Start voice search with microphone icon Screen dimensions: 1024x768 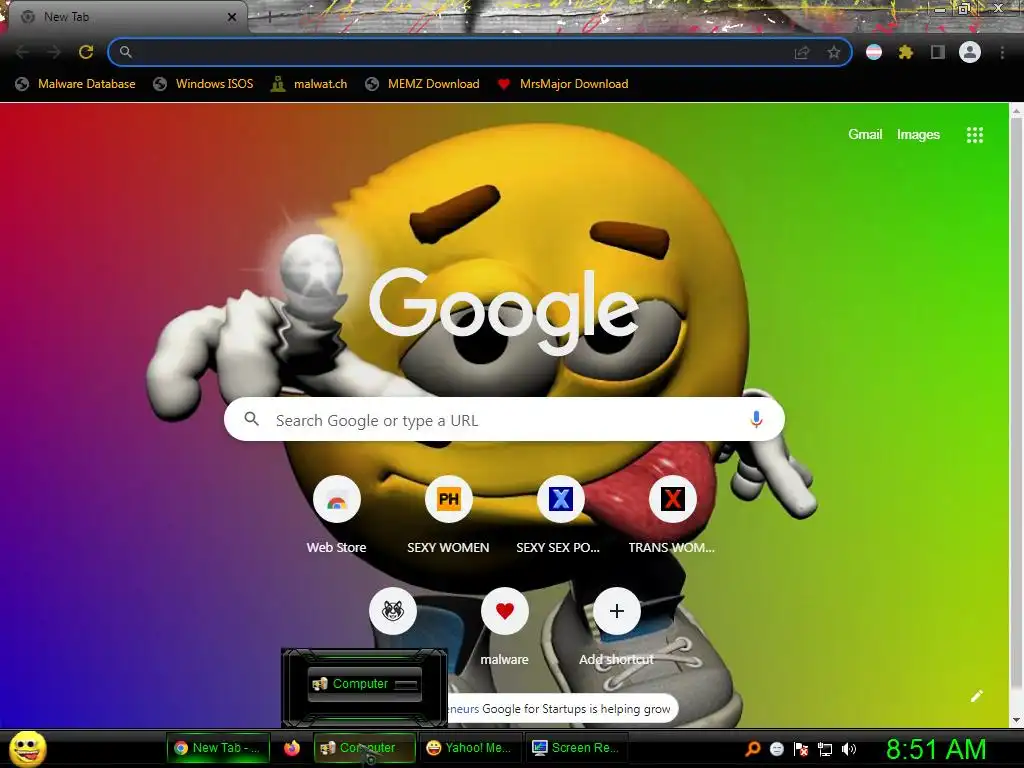click(x=756, y=419)
